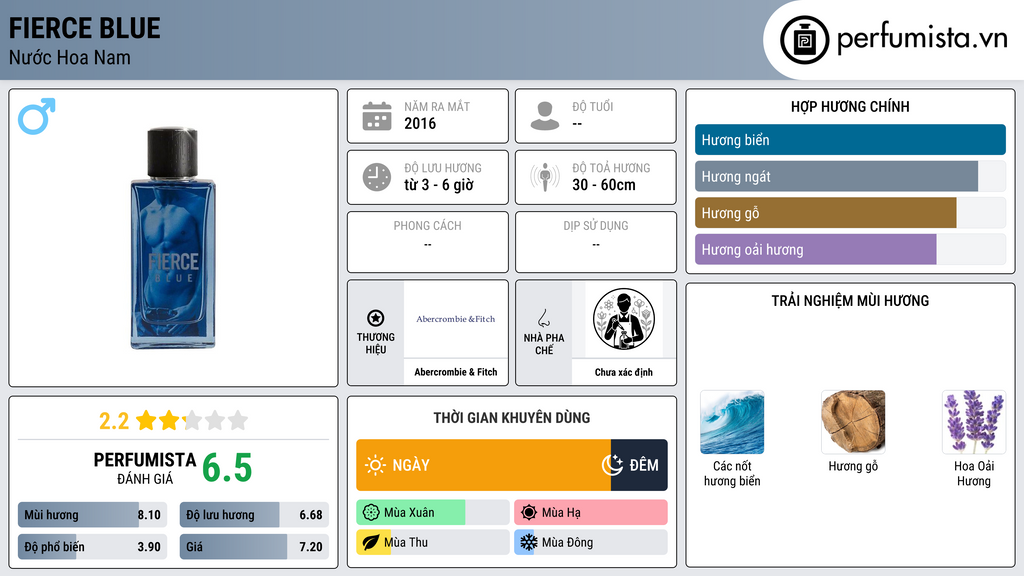
Task: Click the moon icon in Đêm bar
Action: 613,465
